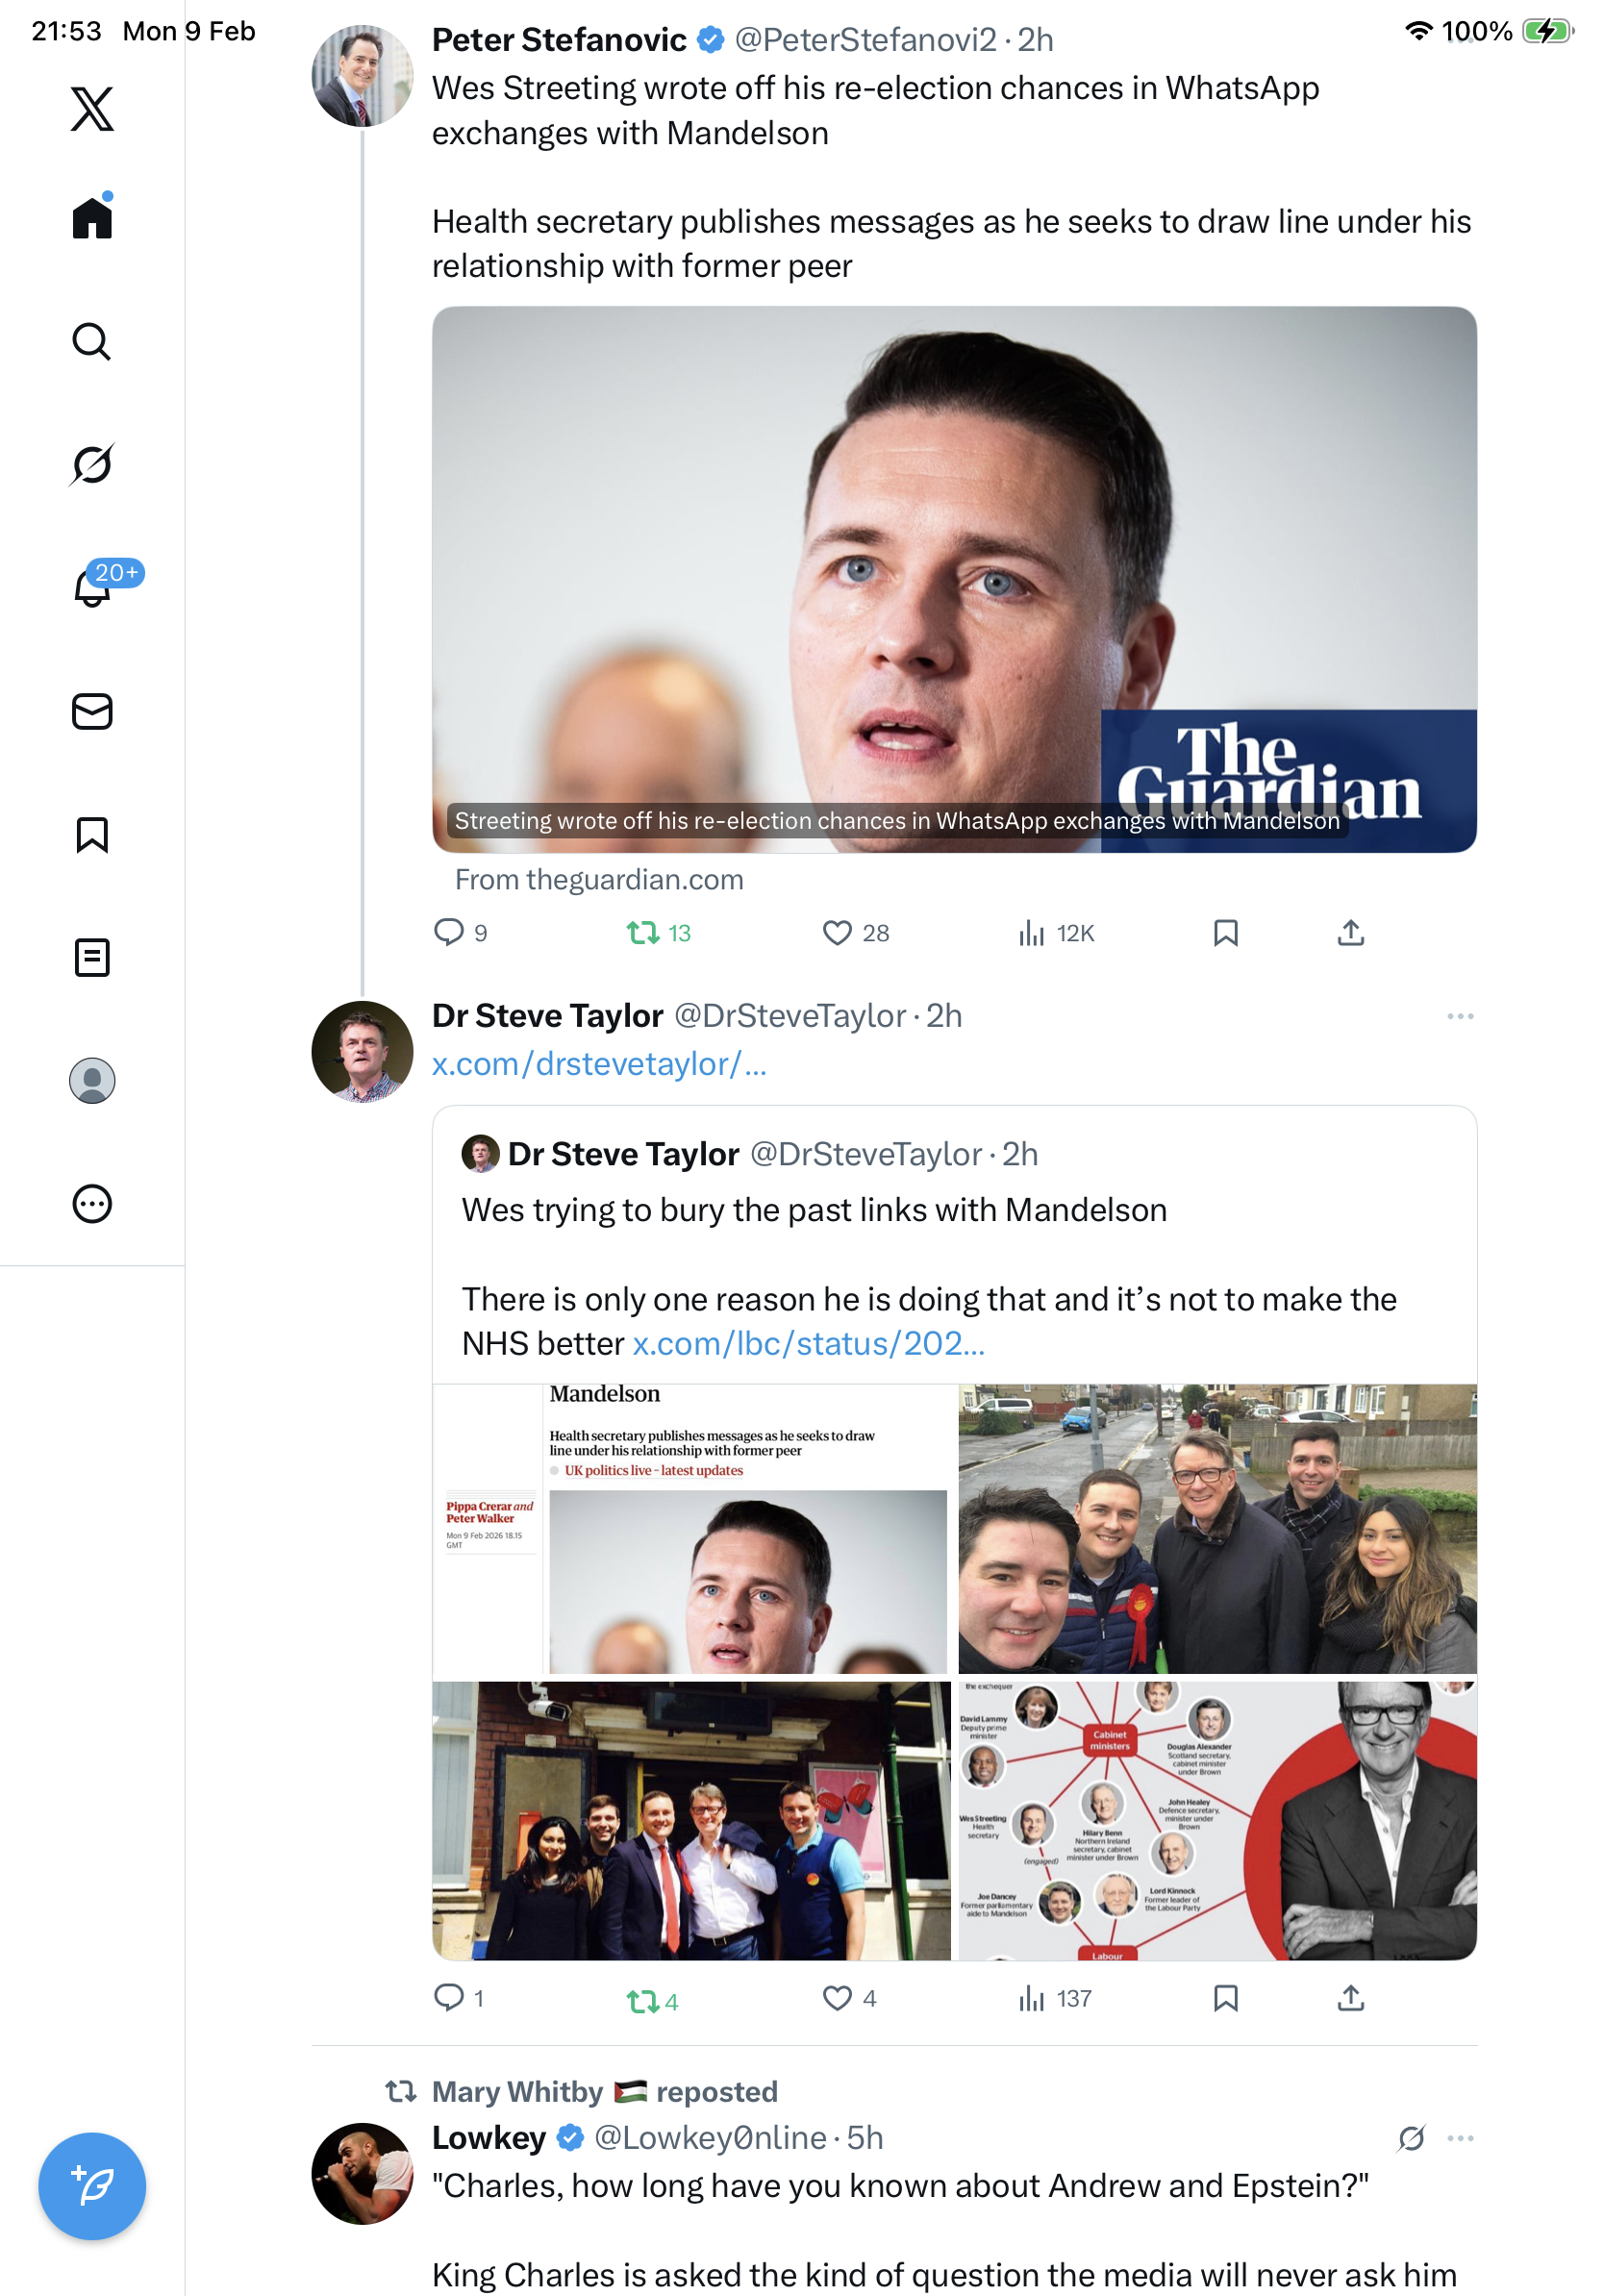Open Bookmarks in sidebar
1604x2296 pixels.
pyautogui.click(x=92, y=834)
